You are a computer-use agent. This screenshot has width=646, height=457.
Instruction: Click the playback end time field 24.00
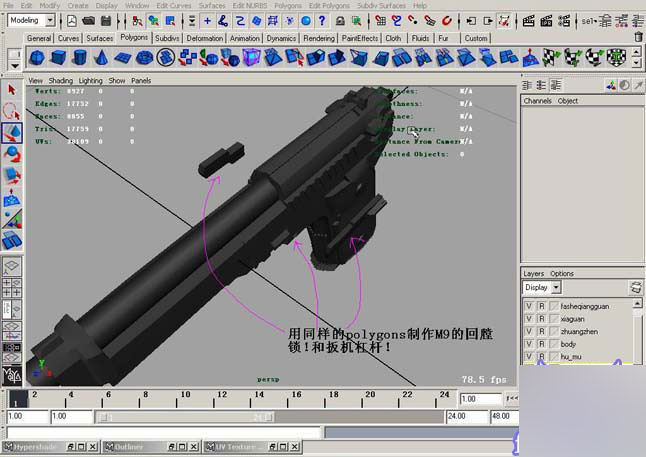tap(467, 417)
